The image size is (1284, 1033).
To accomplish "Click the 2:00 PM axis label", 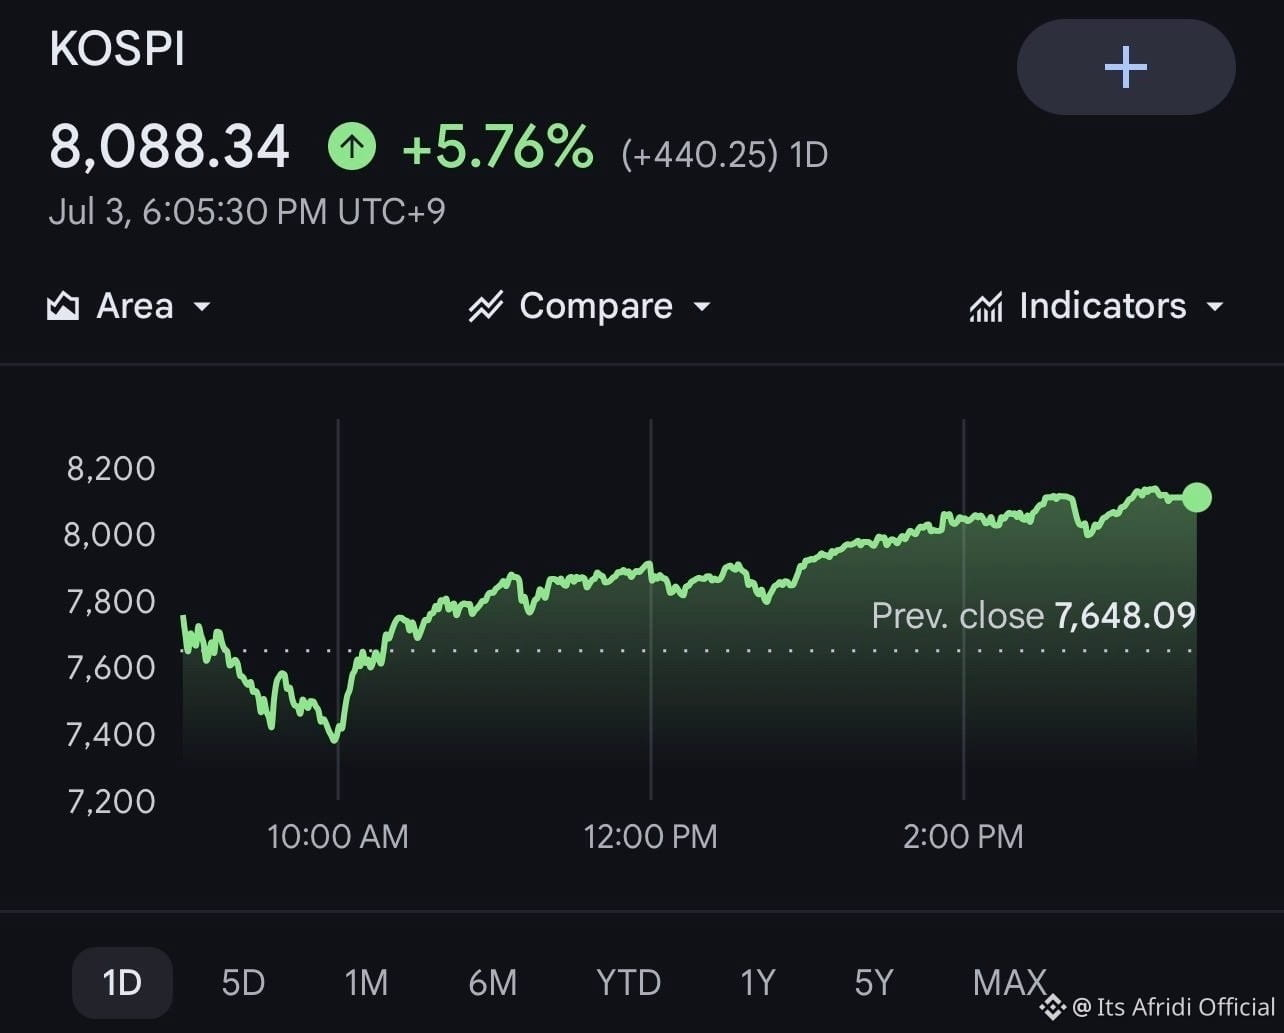I will (x=963, y=836).
